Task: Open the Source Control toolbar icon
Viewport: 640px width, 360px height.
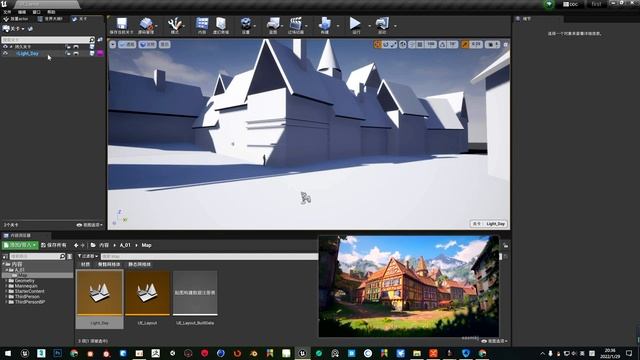Action: [146, 25]
